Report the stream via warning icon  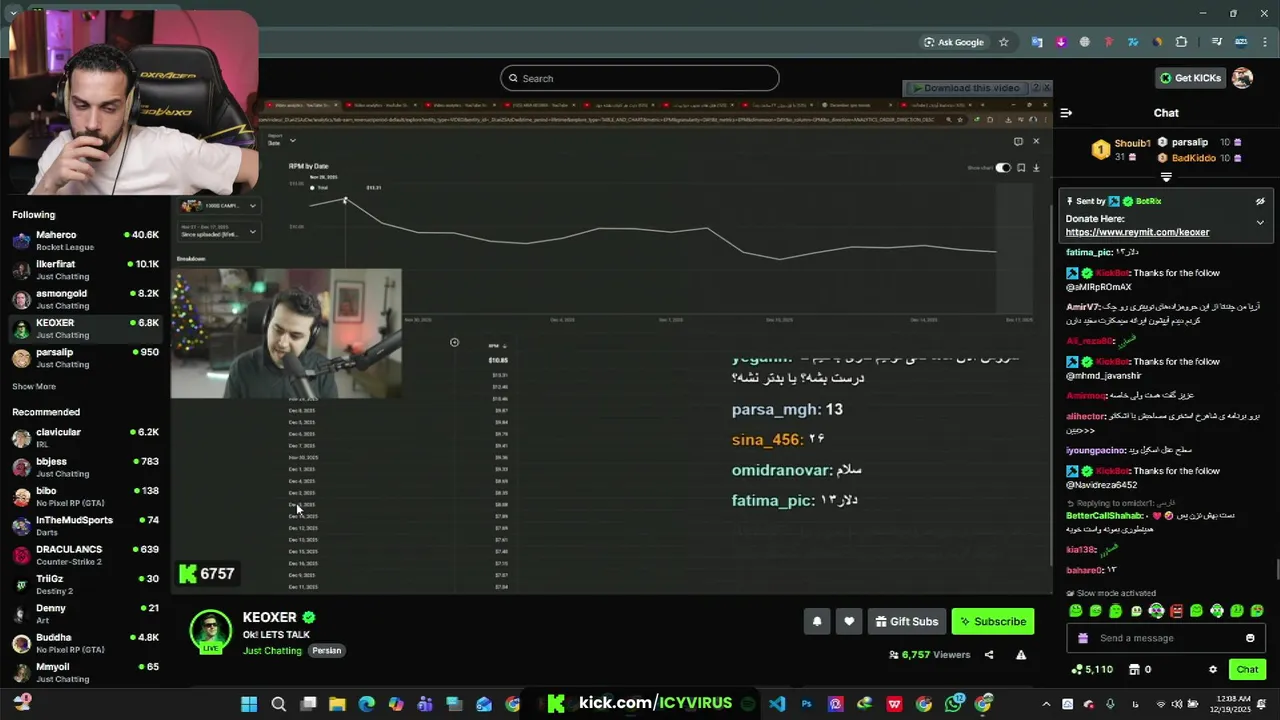(1021, 655)
